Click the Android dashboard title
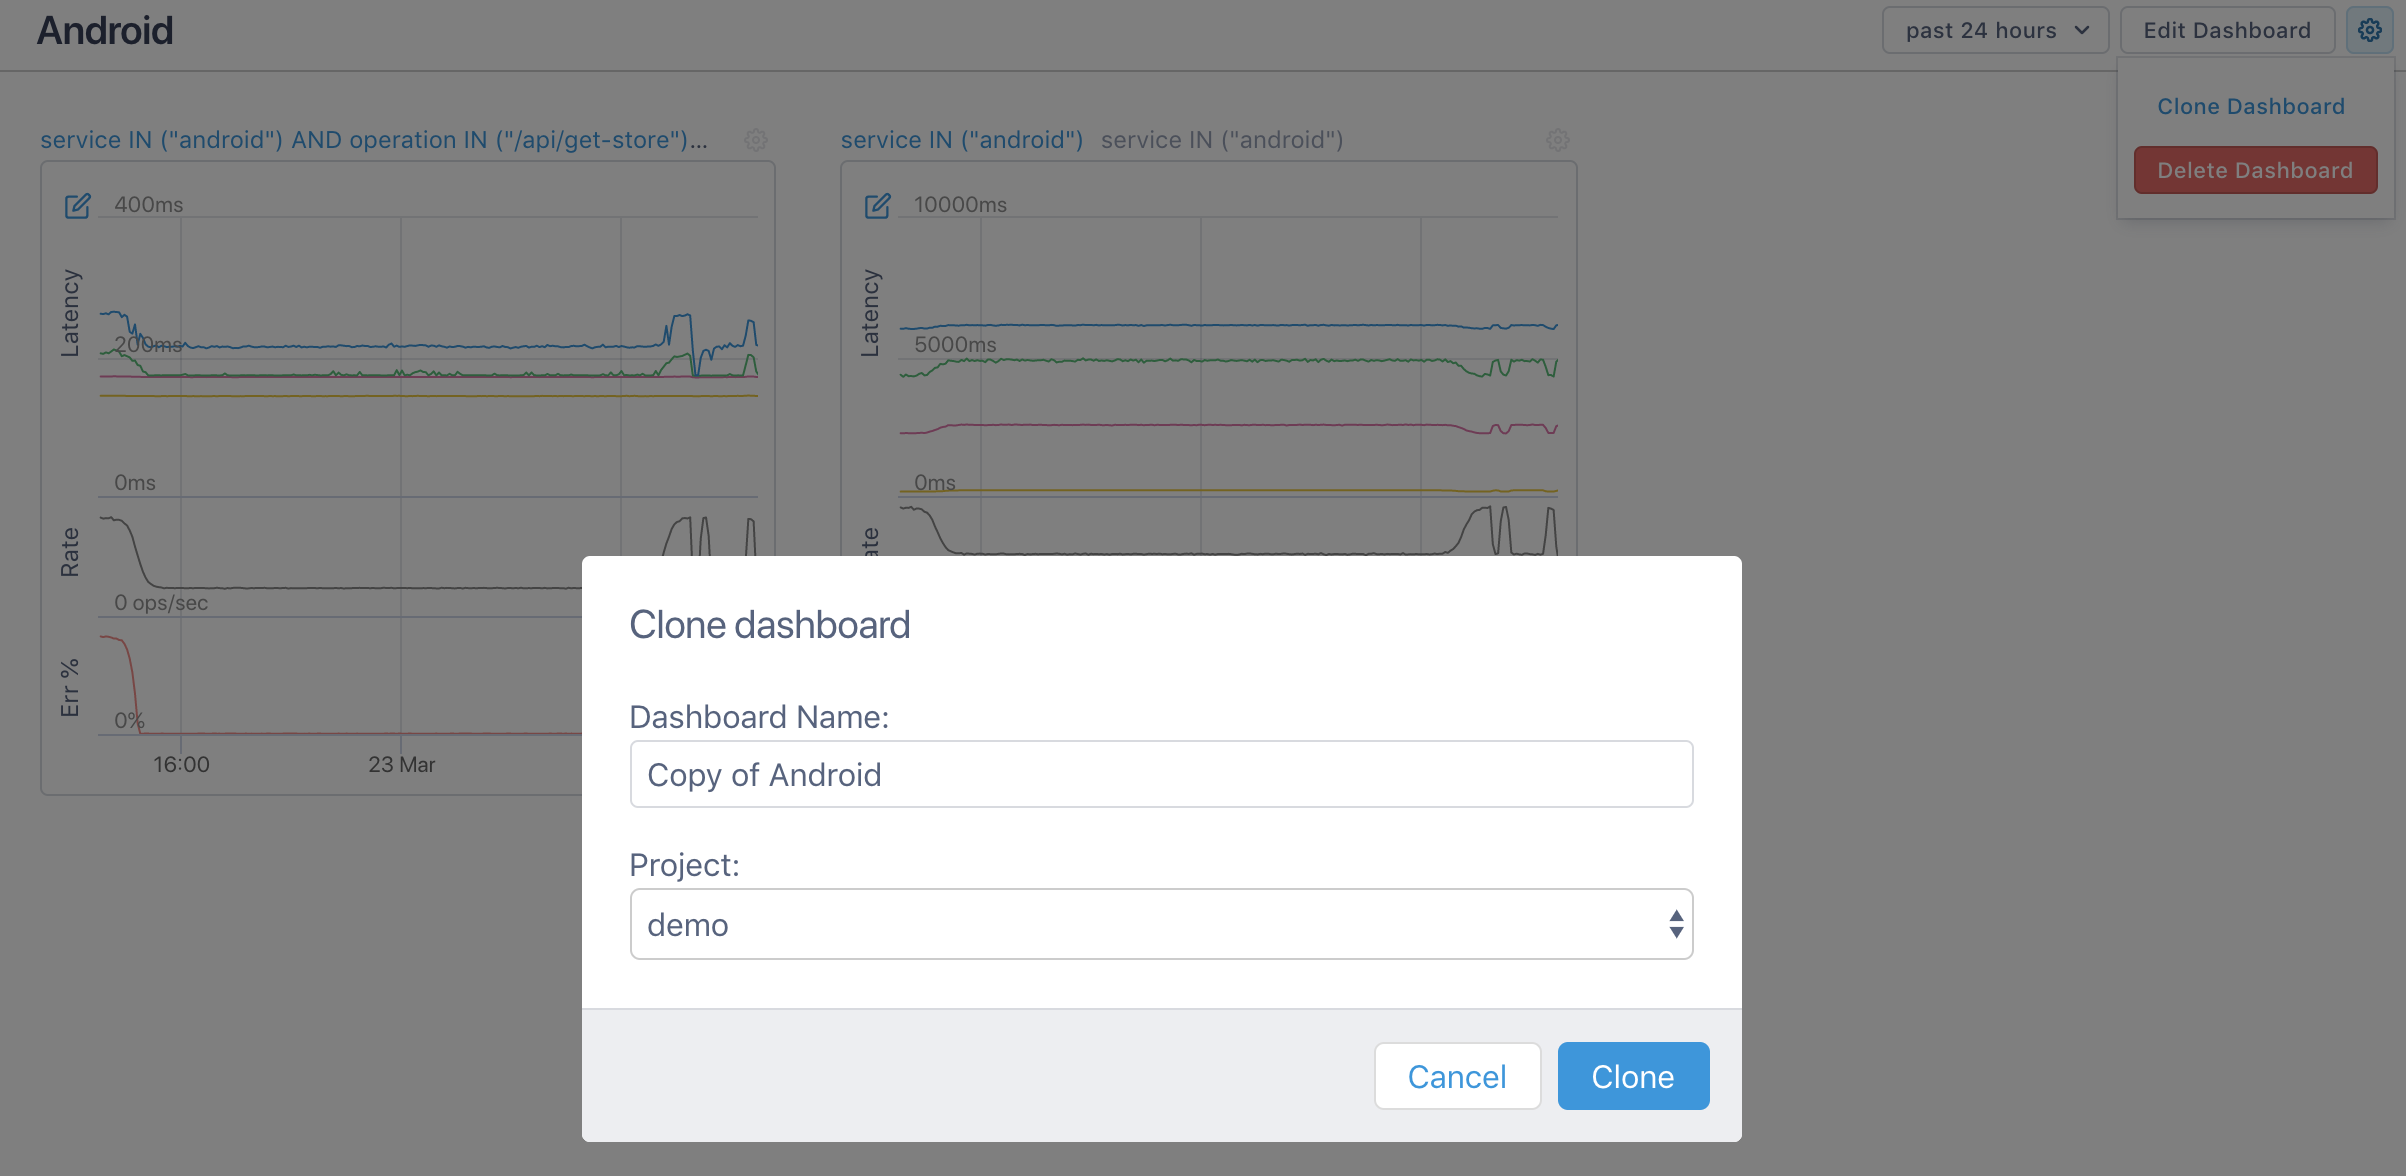This screenshot has height=1176, width=2406. (105, 30)
